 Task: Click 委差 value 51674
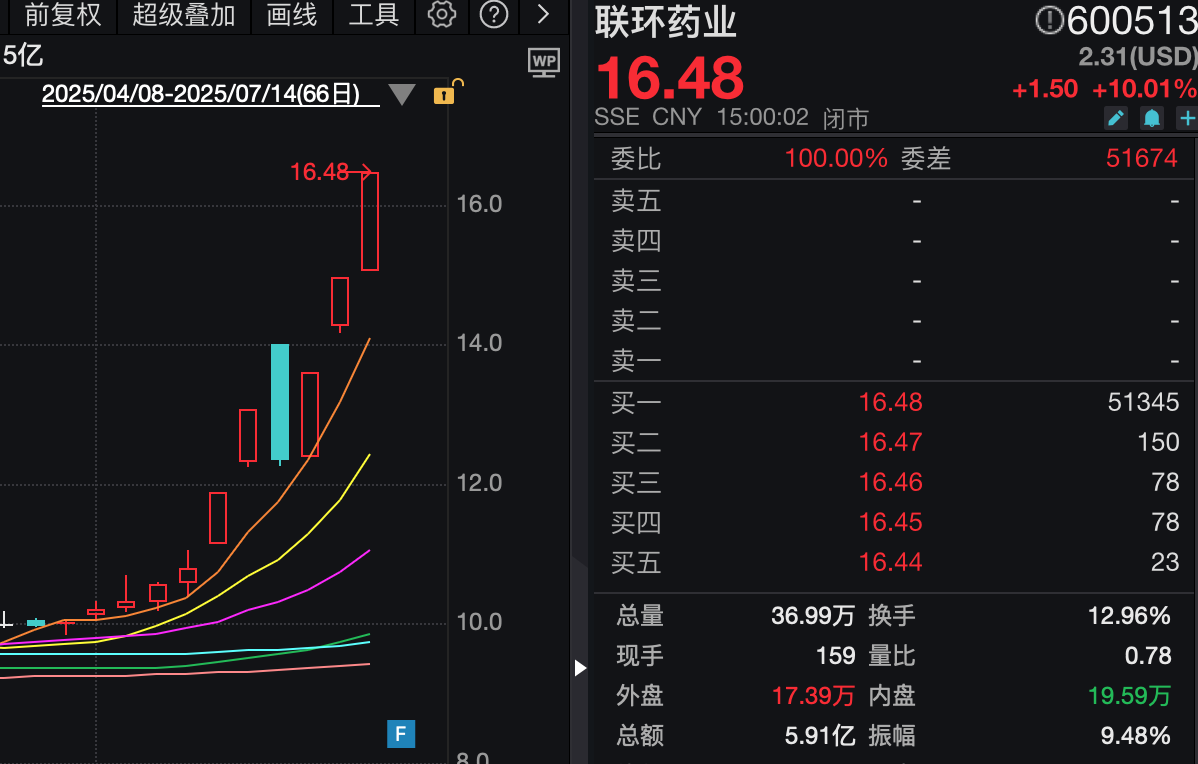1141,159
